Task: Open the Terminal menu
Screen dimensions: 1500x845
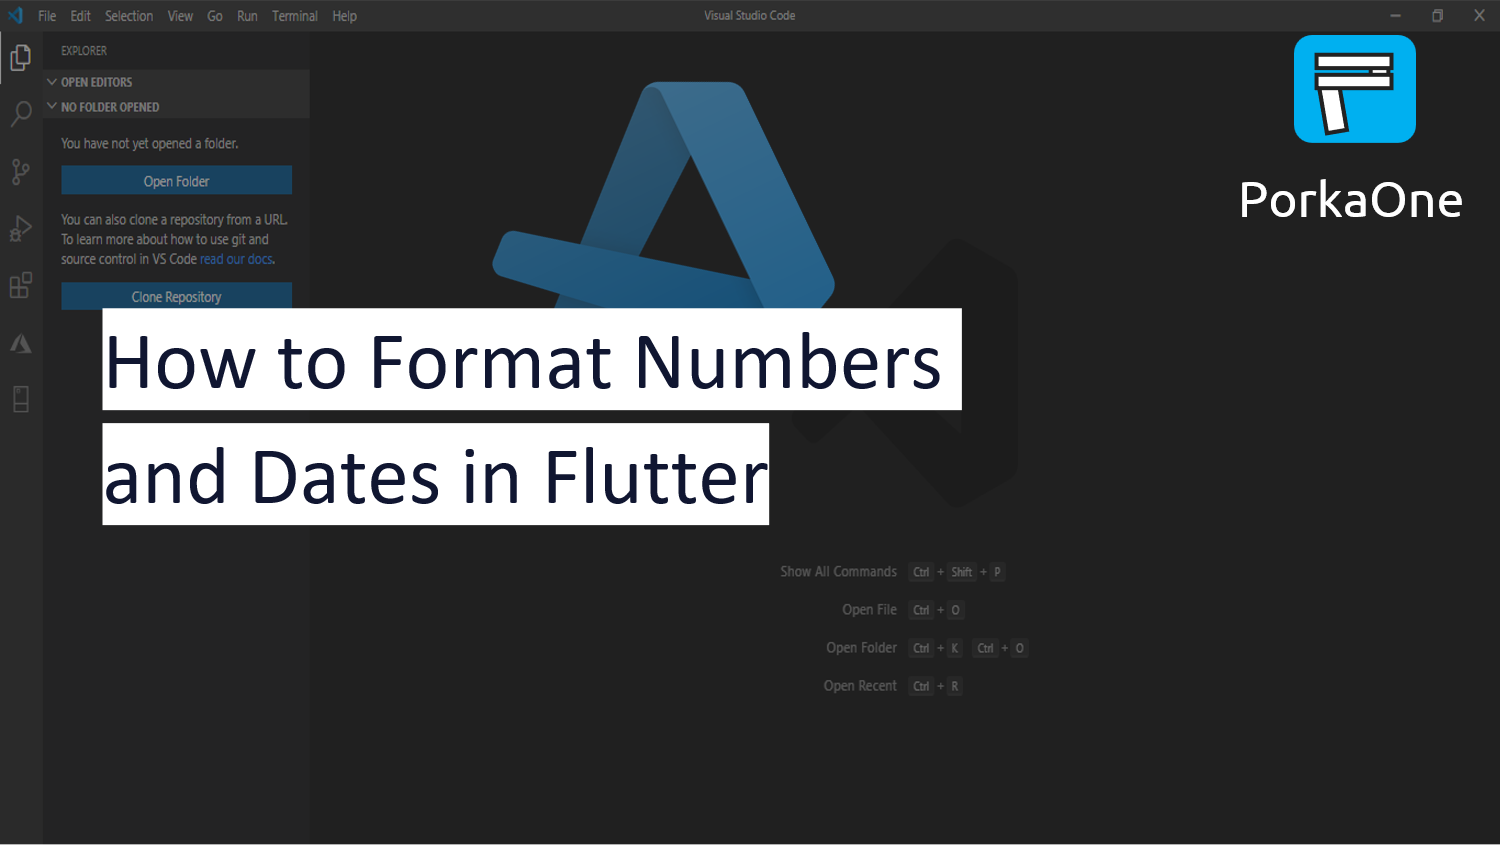Action: [295, 16]
